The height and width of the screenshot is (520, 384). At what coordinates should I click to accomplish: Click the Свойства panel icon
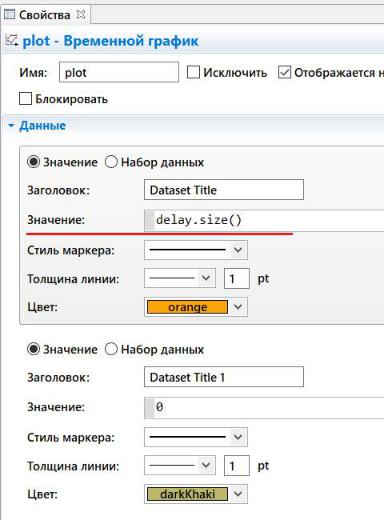click(x=9, y=15)
